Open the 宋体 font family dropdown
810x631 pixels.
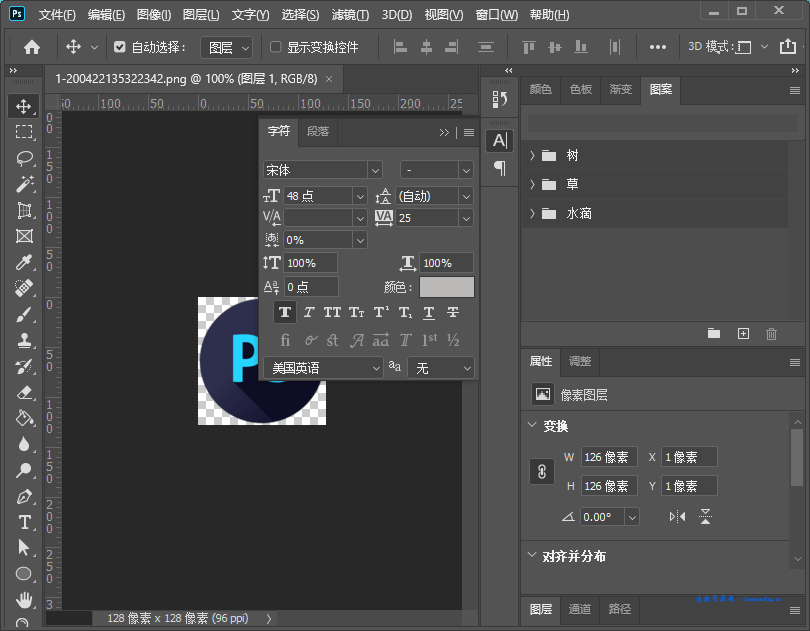point(375,170)
